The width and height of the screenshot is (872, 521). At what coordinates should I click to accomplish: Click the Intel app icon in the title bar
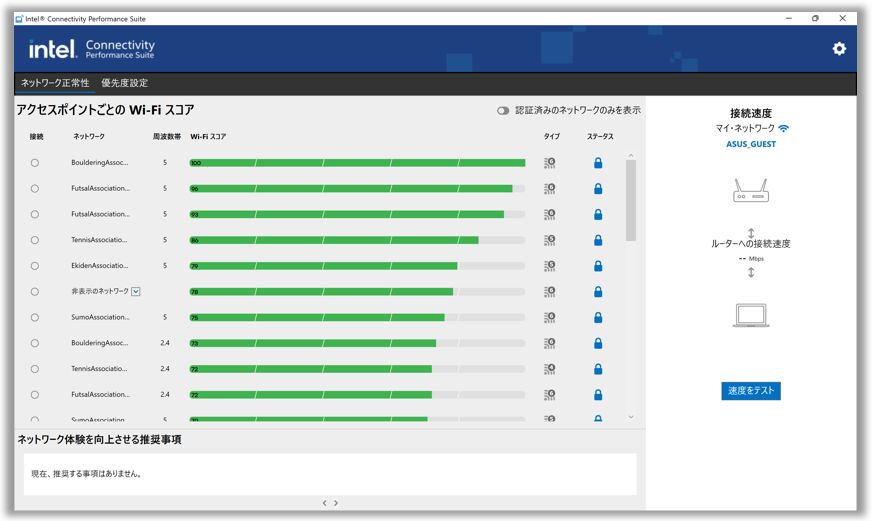(x=19, y=18)
